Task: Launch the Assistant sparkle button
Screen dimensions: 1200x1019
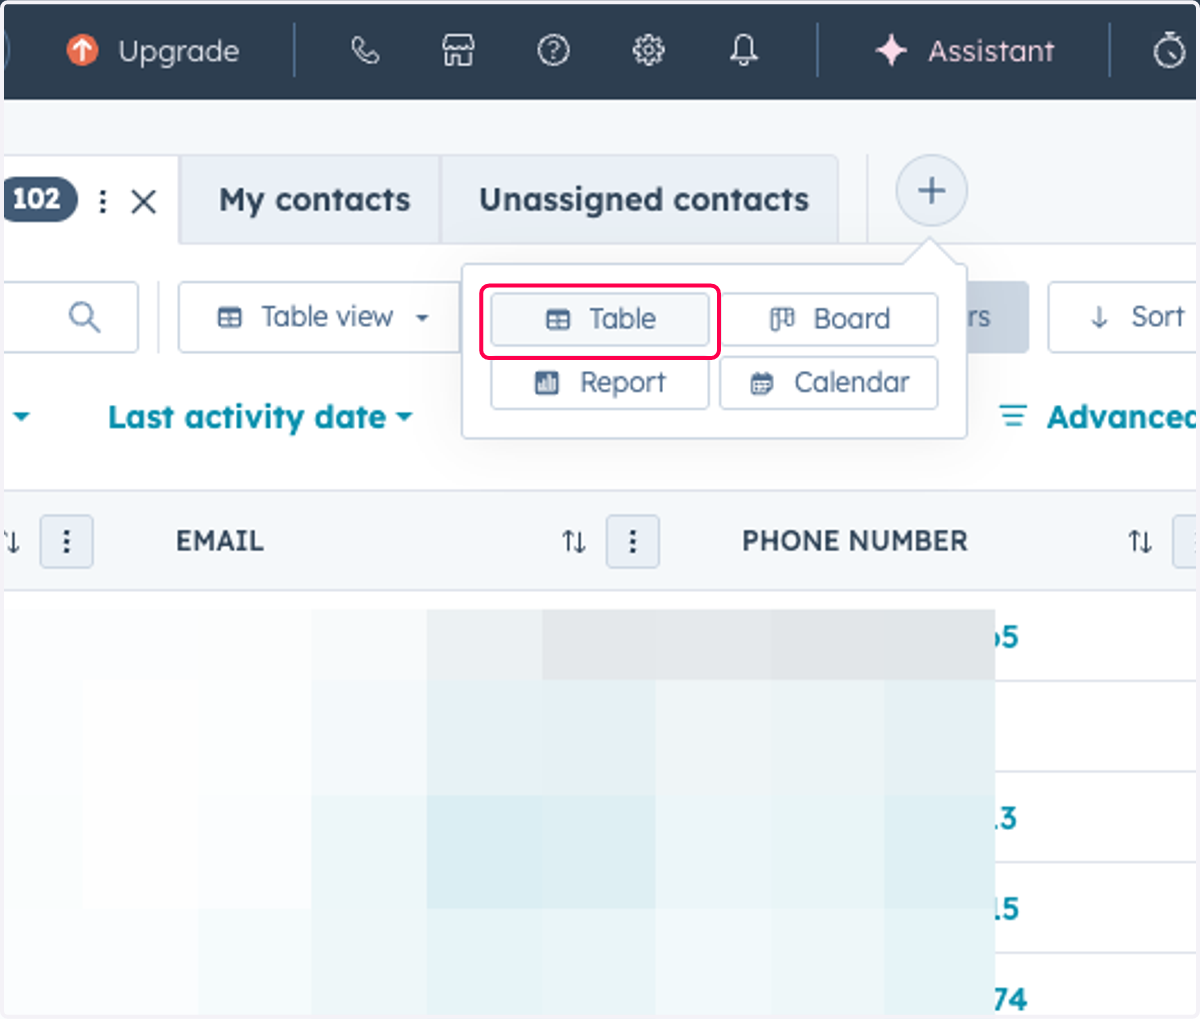Action: pos(964,51)
